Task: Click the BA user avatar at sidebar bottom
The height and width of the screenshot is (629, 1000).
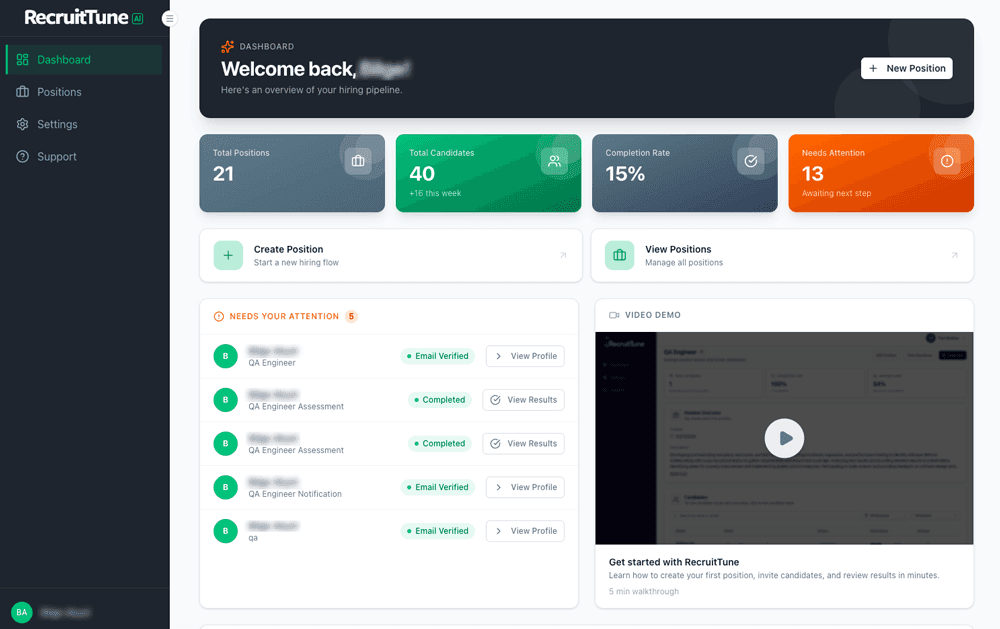Action: tap(22, 612)
